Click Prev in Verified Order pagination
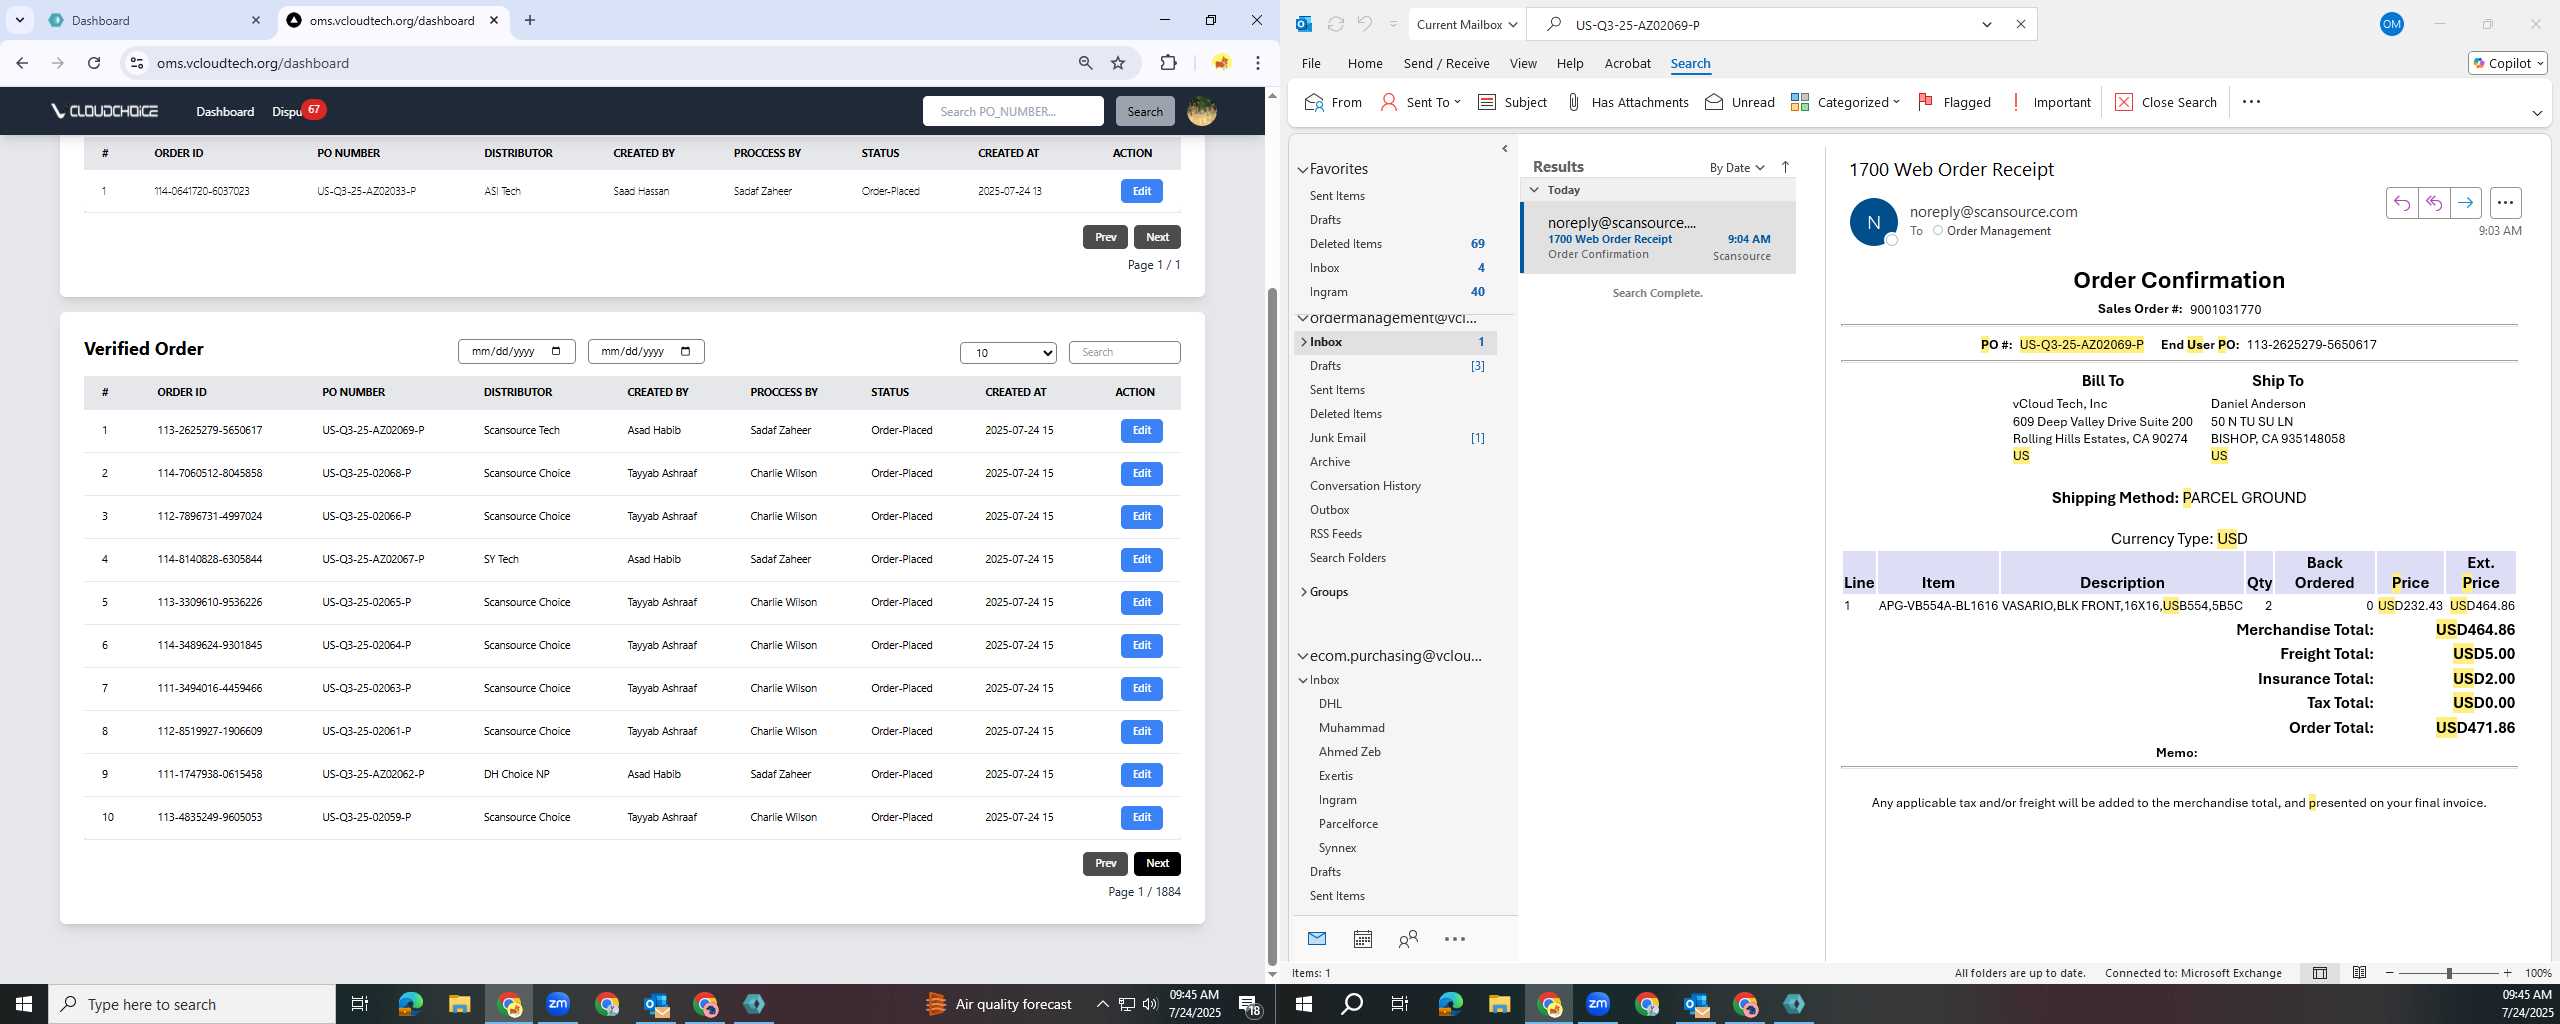This screenshot has height=1024, width=2560. 1105,863
